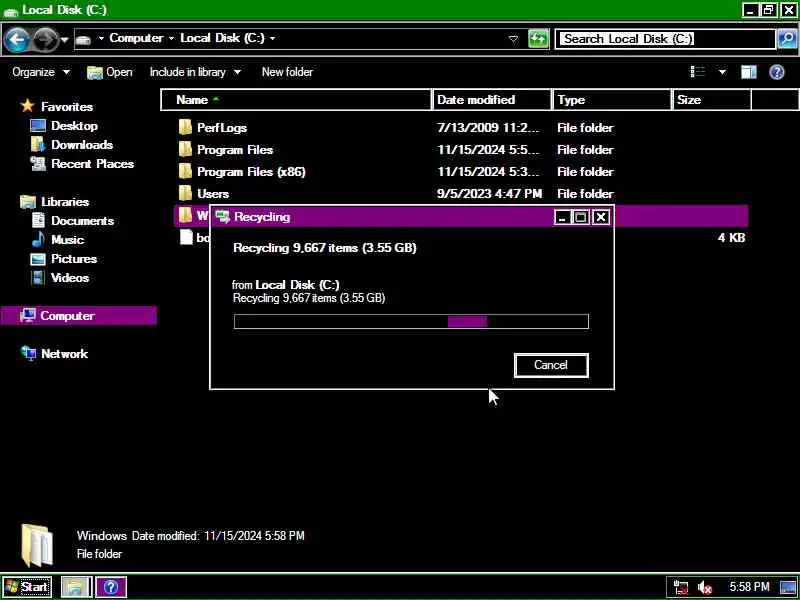Open Explorer Help icon
The height and width of the screenshot is (600, 800).
[x=777, y=72]
